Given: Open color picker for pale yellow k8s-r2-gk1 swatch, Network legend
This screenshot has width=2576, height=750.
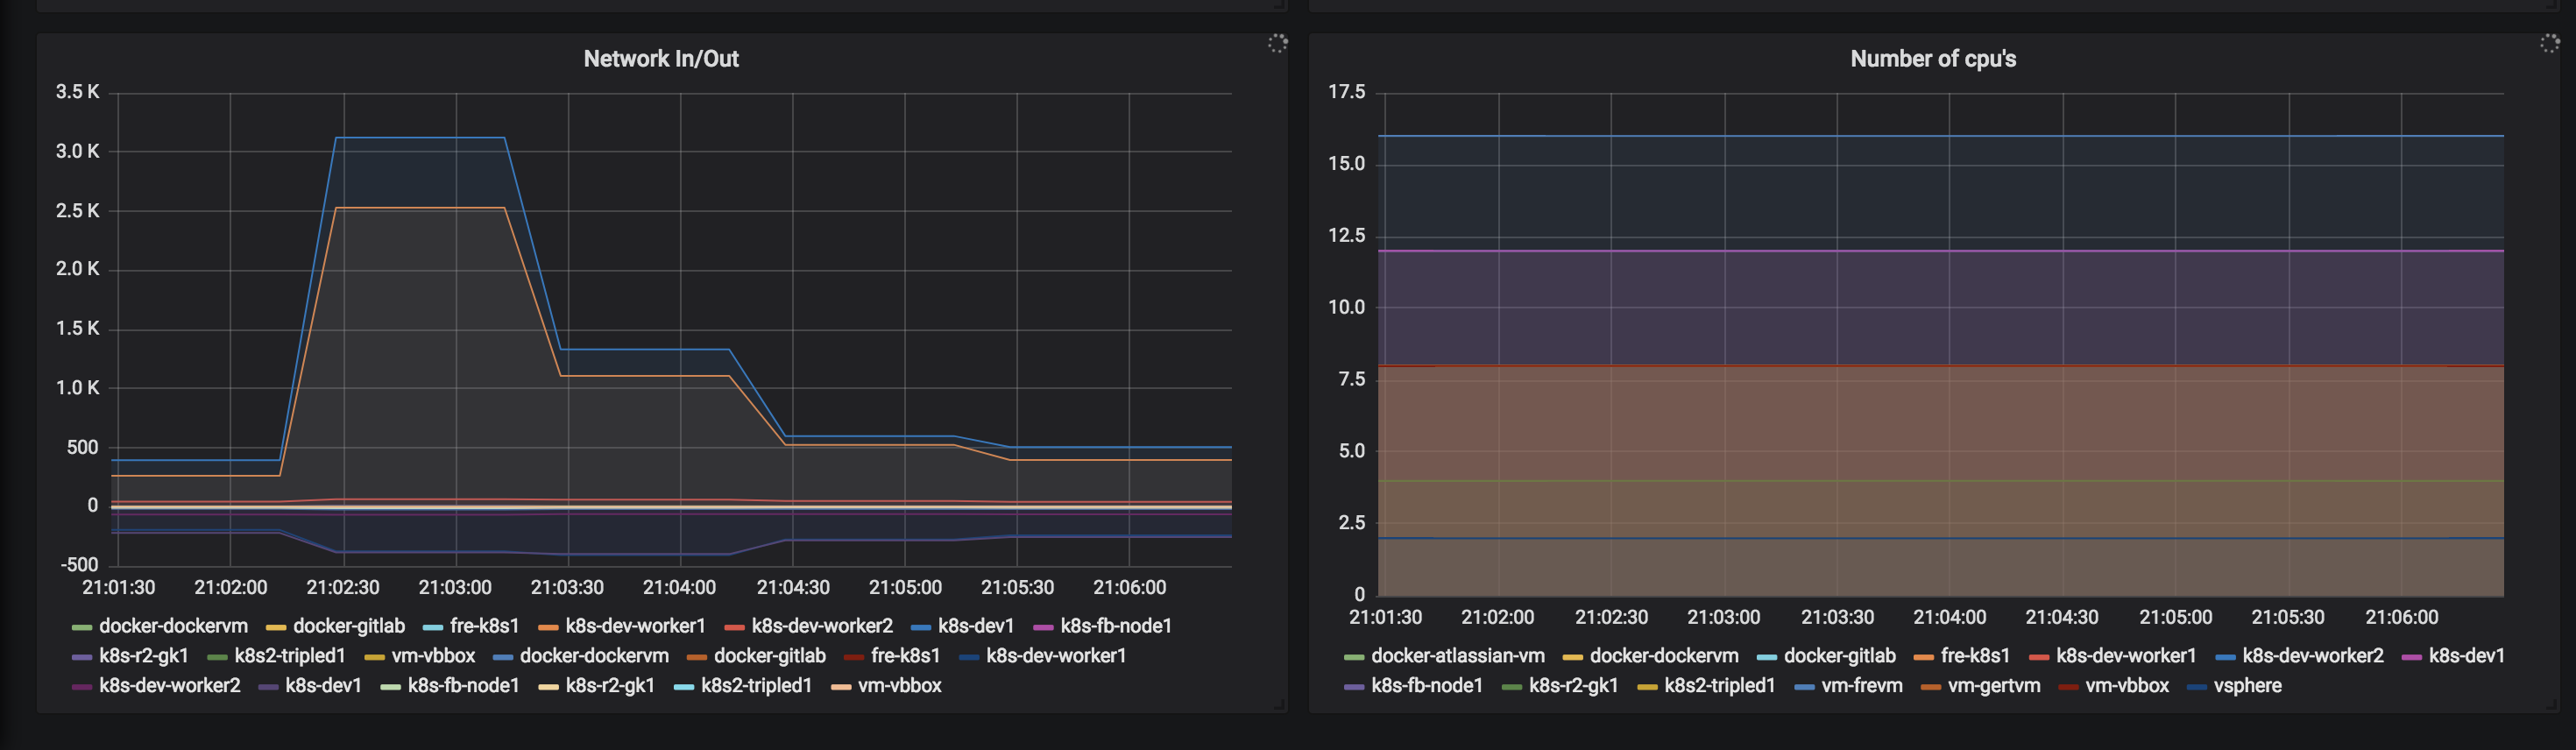Looking at the screenshot, I should [548, 687].
